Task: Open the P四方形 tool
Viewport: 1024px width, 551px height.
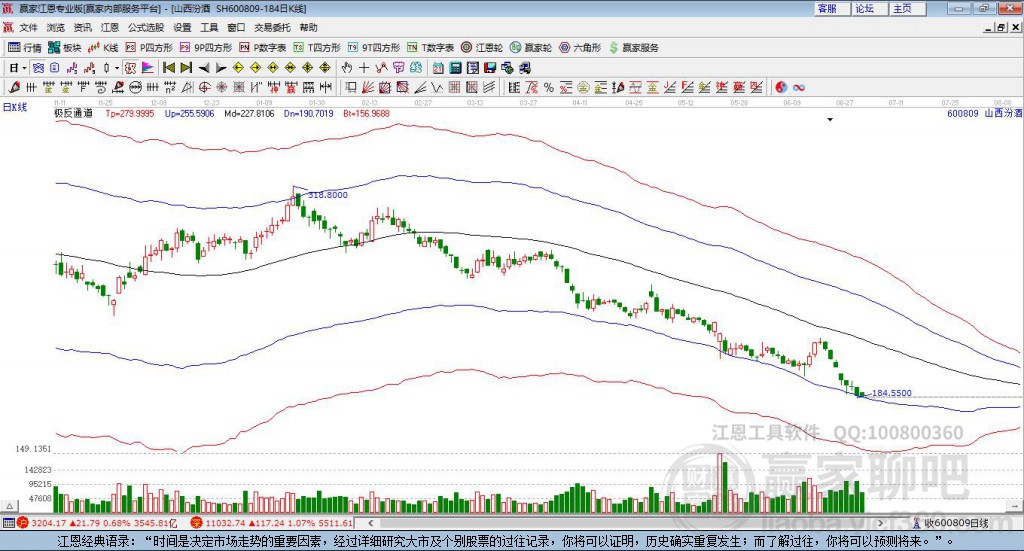Action: (x=149, y=48)
